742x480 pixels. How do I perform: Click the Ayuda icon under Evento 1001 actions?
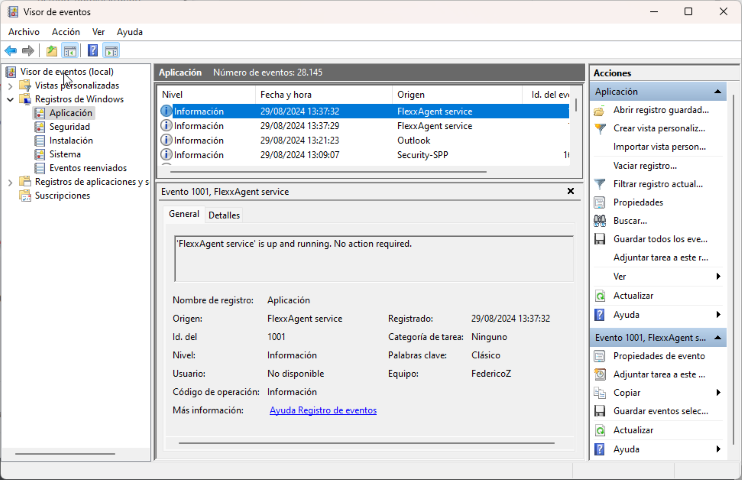pos(600,449)
